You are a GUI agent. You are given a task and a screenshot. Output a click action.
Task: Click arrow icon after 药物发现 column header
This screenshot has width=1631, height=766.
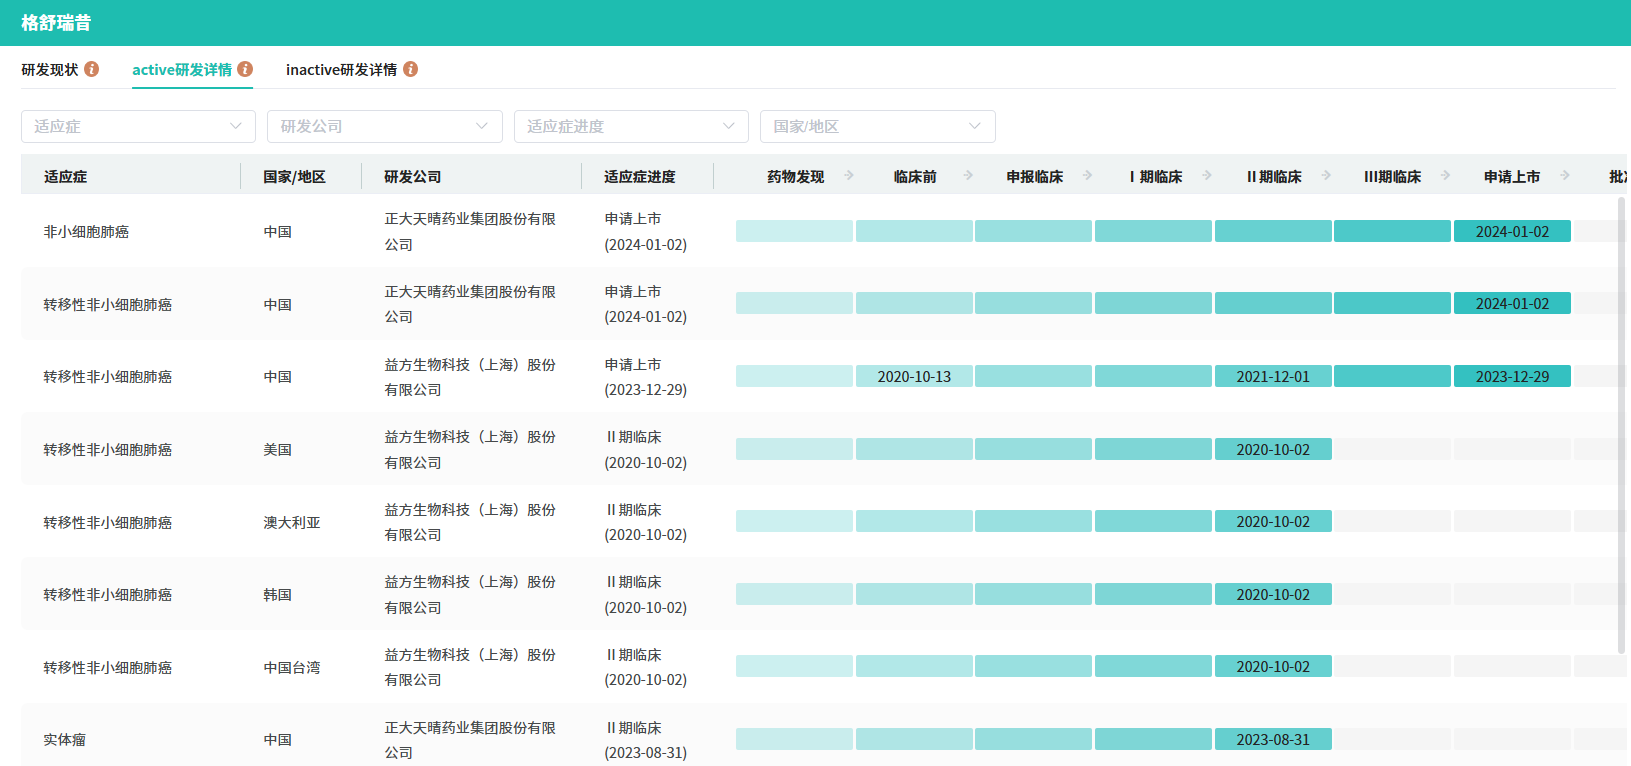pyautogui.click(x=849, y=176)
